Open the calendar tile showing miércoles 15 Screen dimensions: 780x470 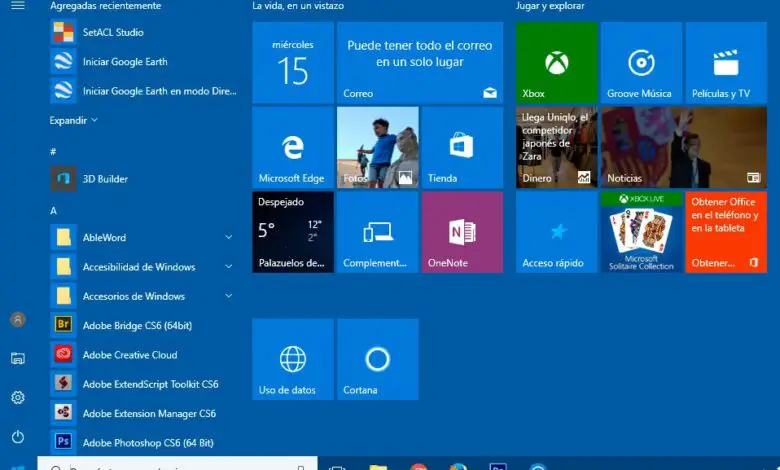click(293, 63)
